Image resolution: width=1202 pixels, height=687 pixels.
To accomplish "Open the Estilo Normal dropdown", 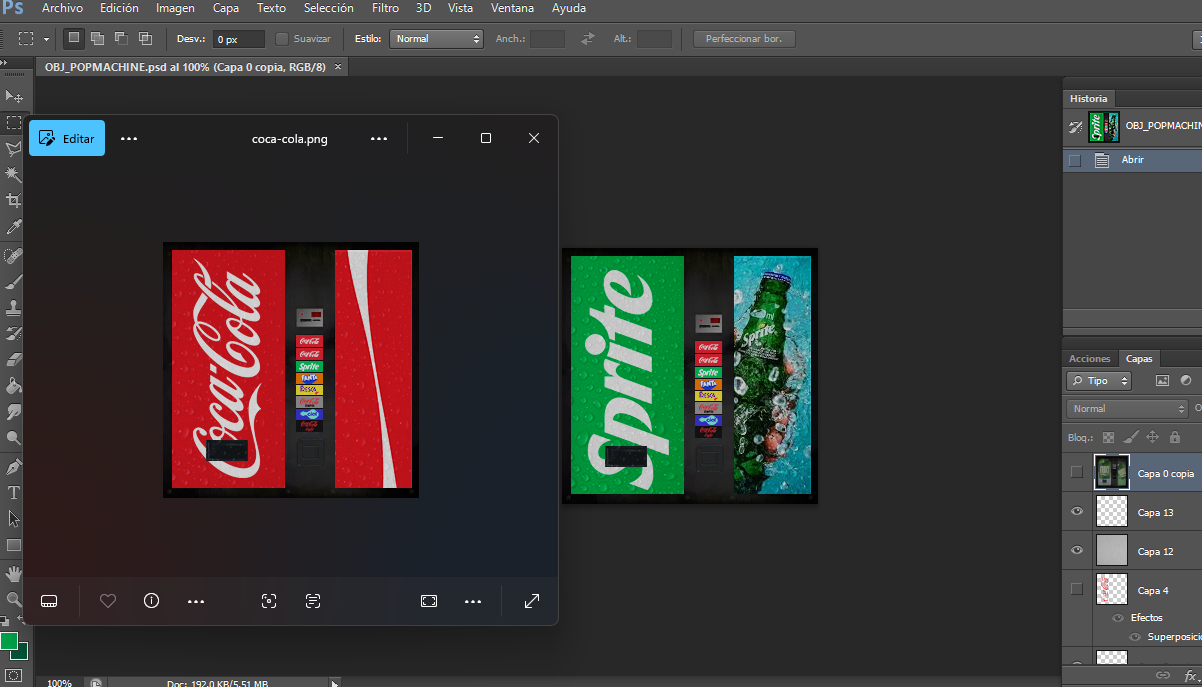I will pos(436,39).
